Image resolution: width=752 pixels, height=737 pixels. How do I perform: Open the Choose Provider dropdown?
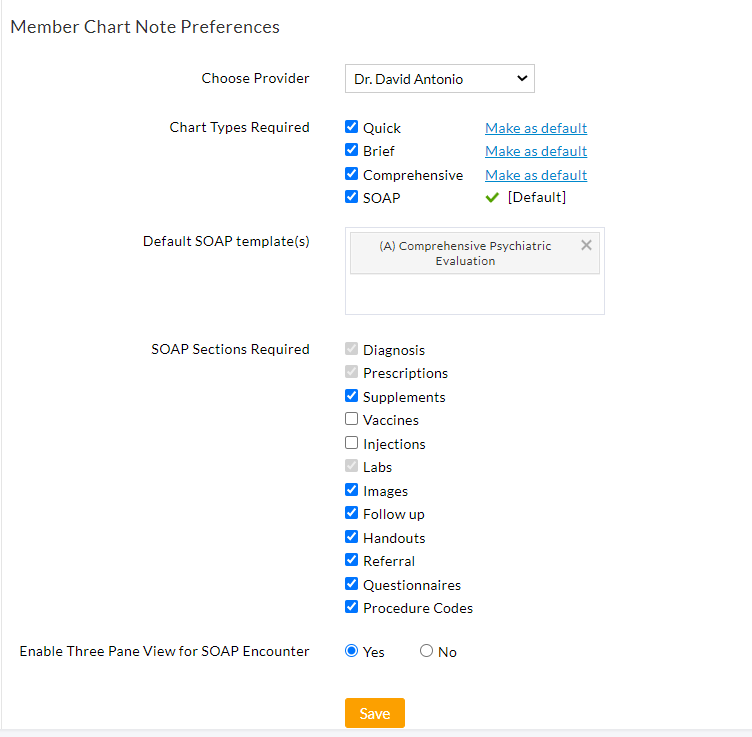(x=440, y=79)
